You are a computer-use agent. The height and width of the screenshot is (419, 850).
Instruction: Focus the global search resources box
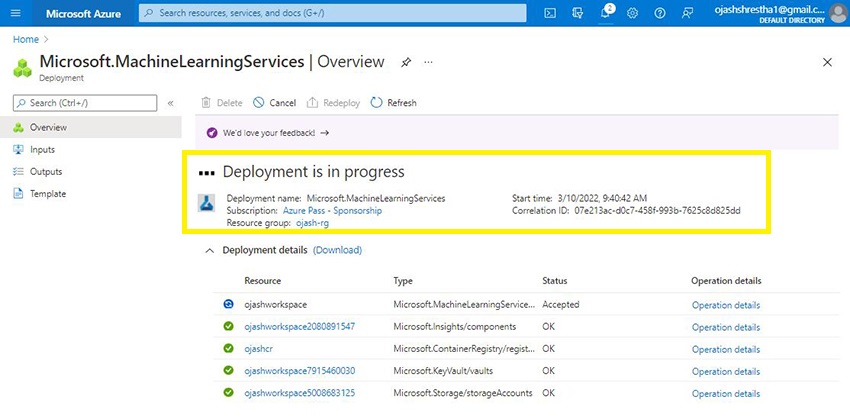[x=333, y=13]
